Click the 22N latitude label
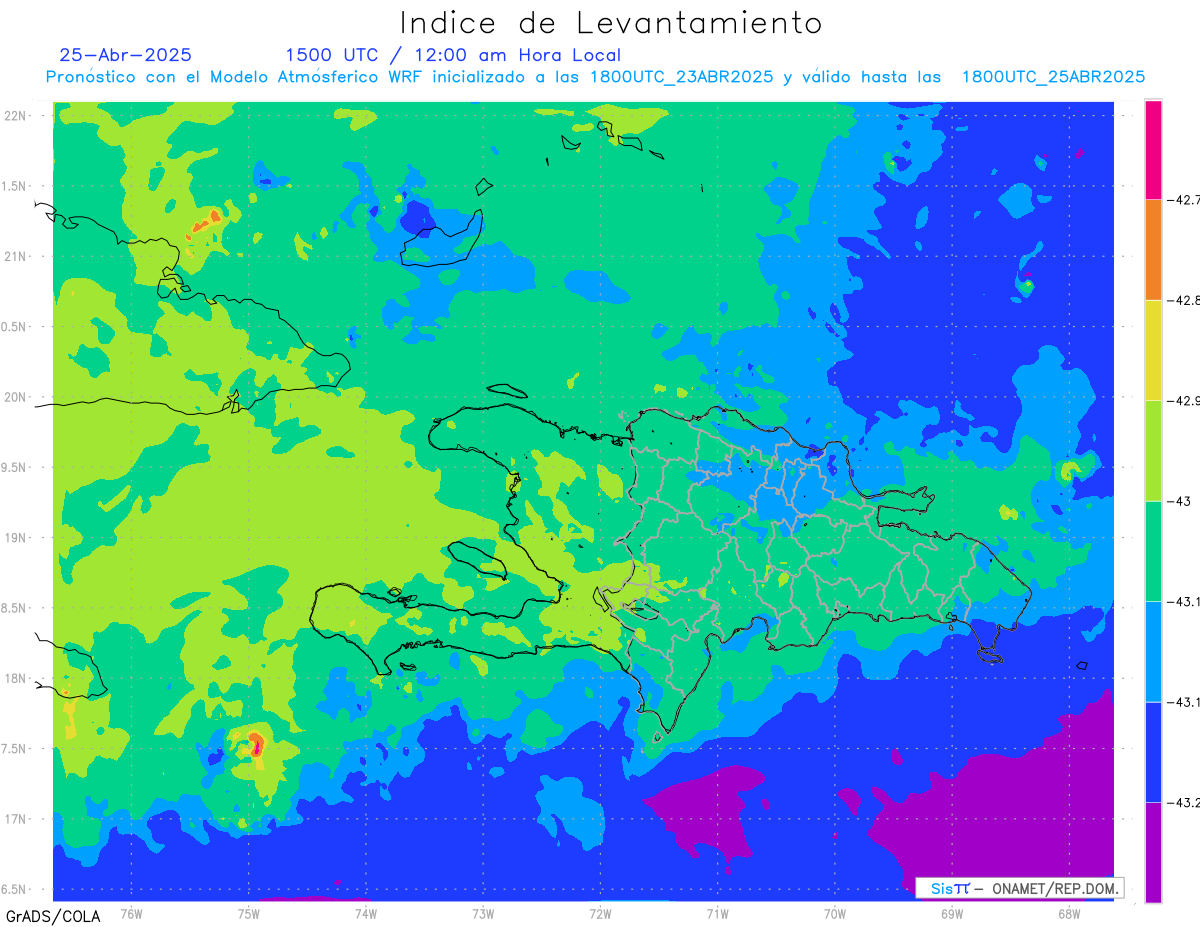The width and height of the screenshot is (1200, 927). tap(17, 116)
